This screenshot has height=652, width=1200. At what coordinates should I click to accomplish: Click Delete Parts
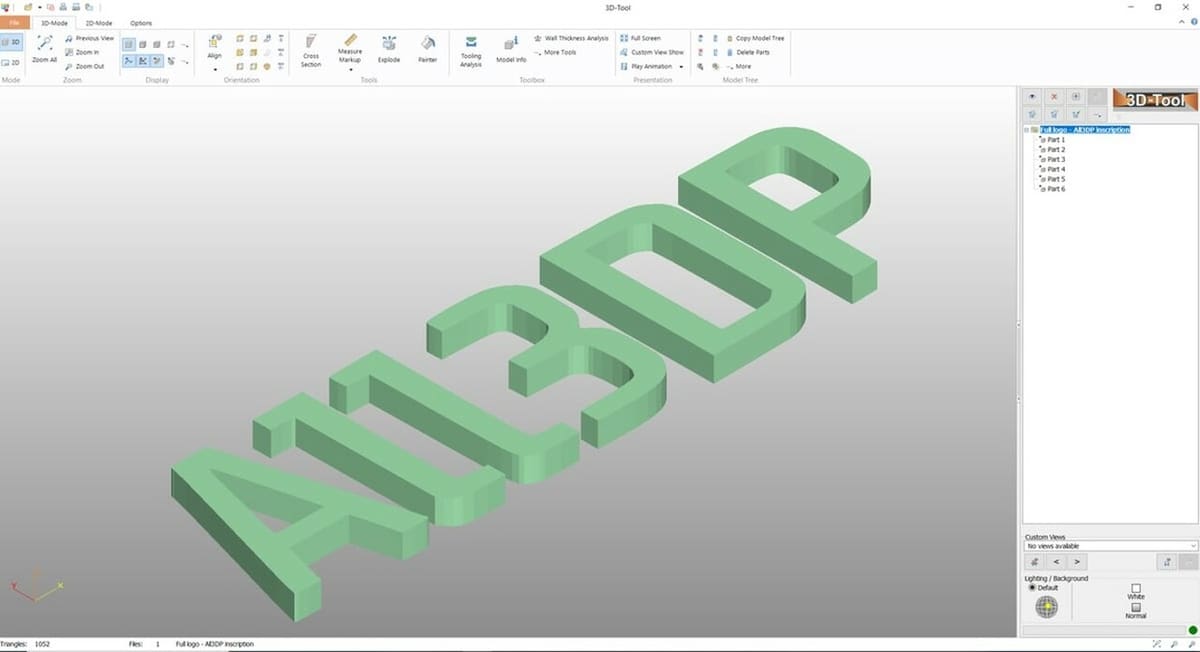point(748,52)
